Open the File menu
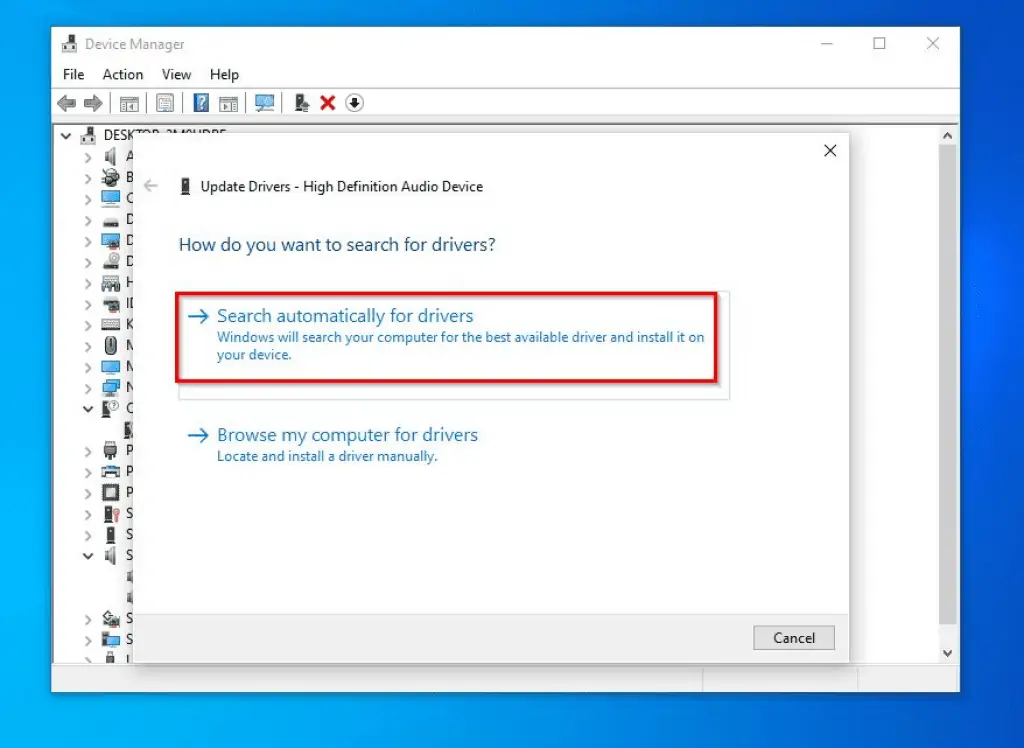Image resolution: width=1024 pixels, height=748 pixels. pos(73,74)
